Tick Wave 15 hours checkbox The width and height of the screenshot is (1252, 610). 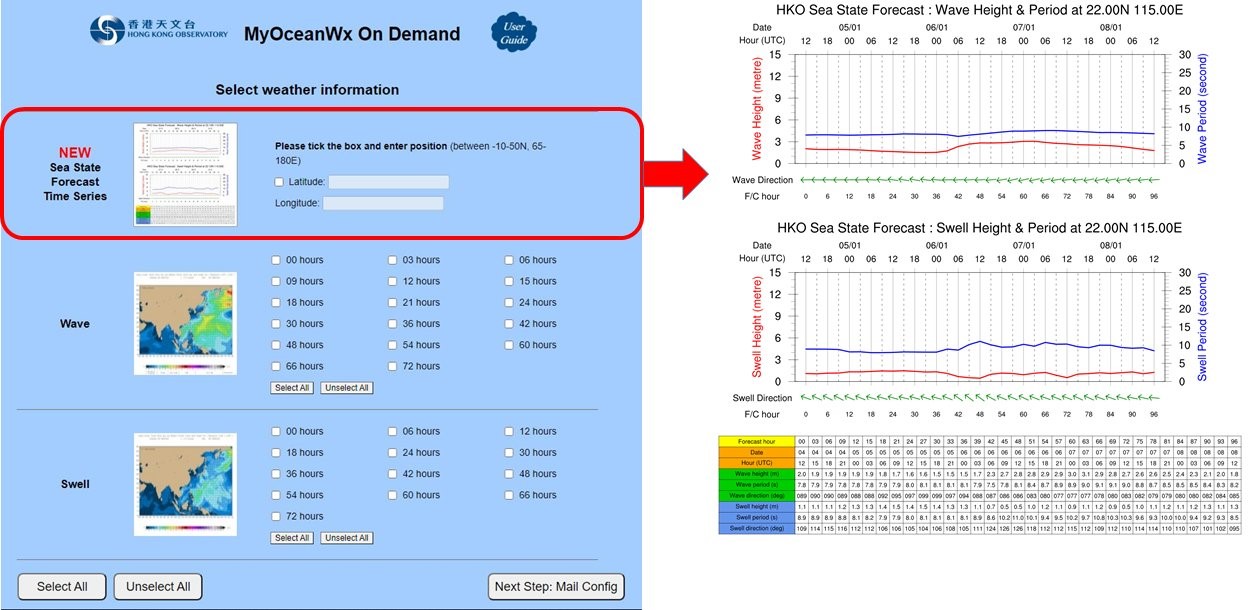click(x=510, y=281)
